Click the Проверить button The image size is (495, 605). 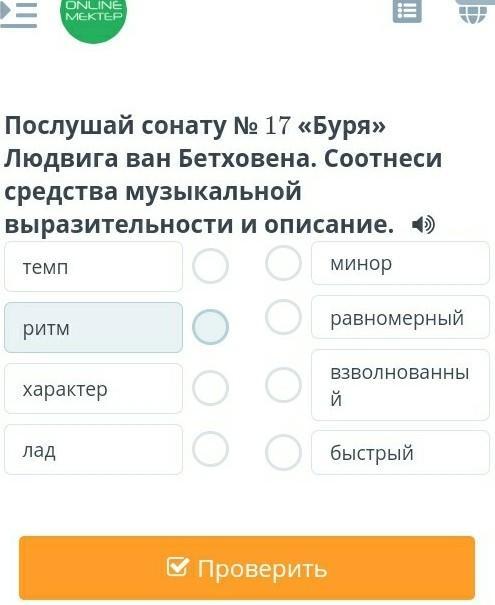[247, 568]
